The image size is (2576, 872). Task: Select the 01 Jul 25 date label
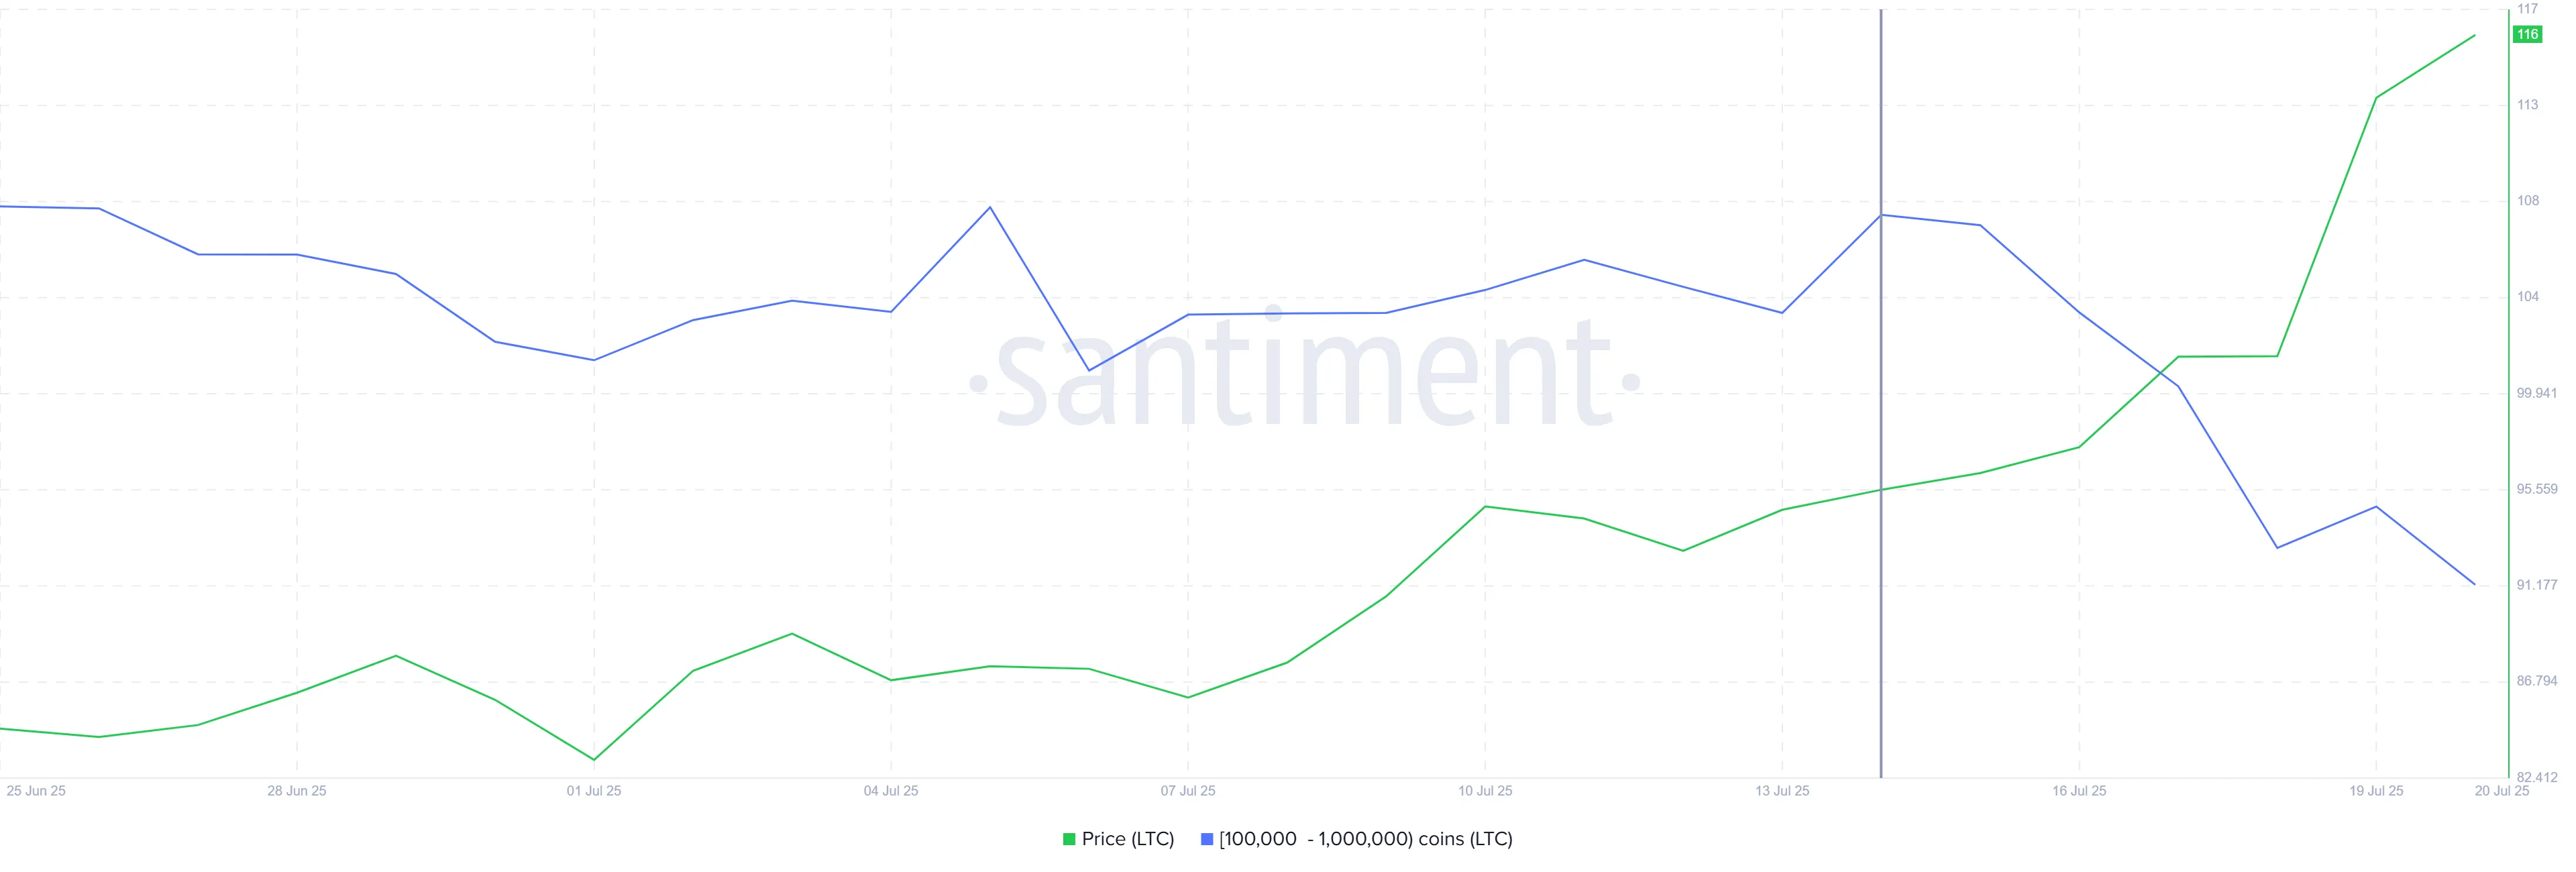tap(594, 791)
